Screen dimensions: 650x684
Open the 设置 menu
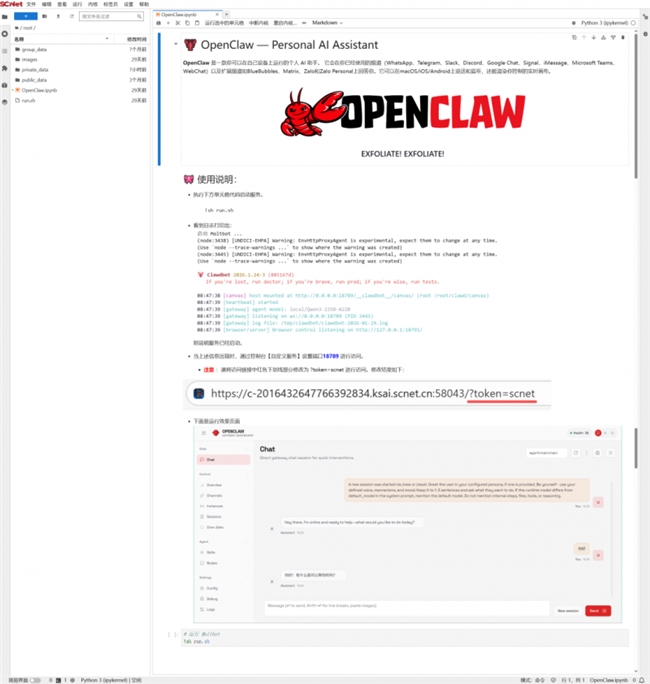coord(129,4)
